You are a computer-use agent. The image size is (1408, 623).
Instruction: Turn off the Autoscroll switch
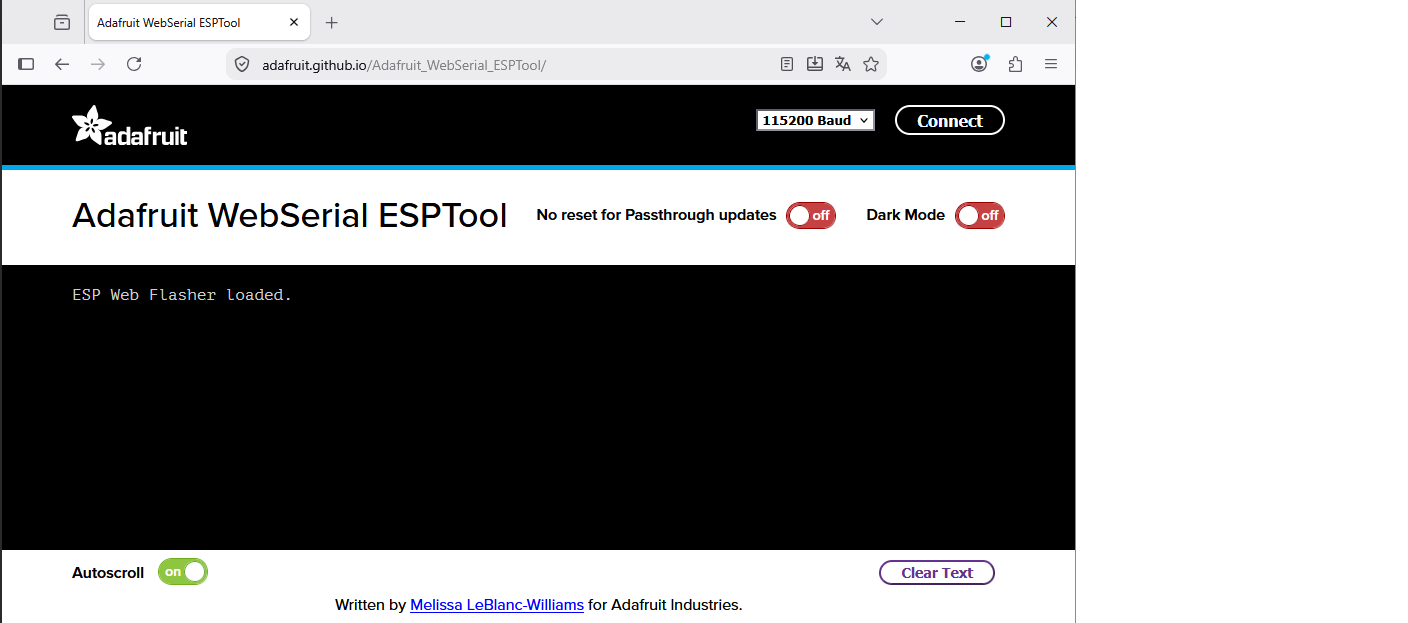tap(183, 572)
